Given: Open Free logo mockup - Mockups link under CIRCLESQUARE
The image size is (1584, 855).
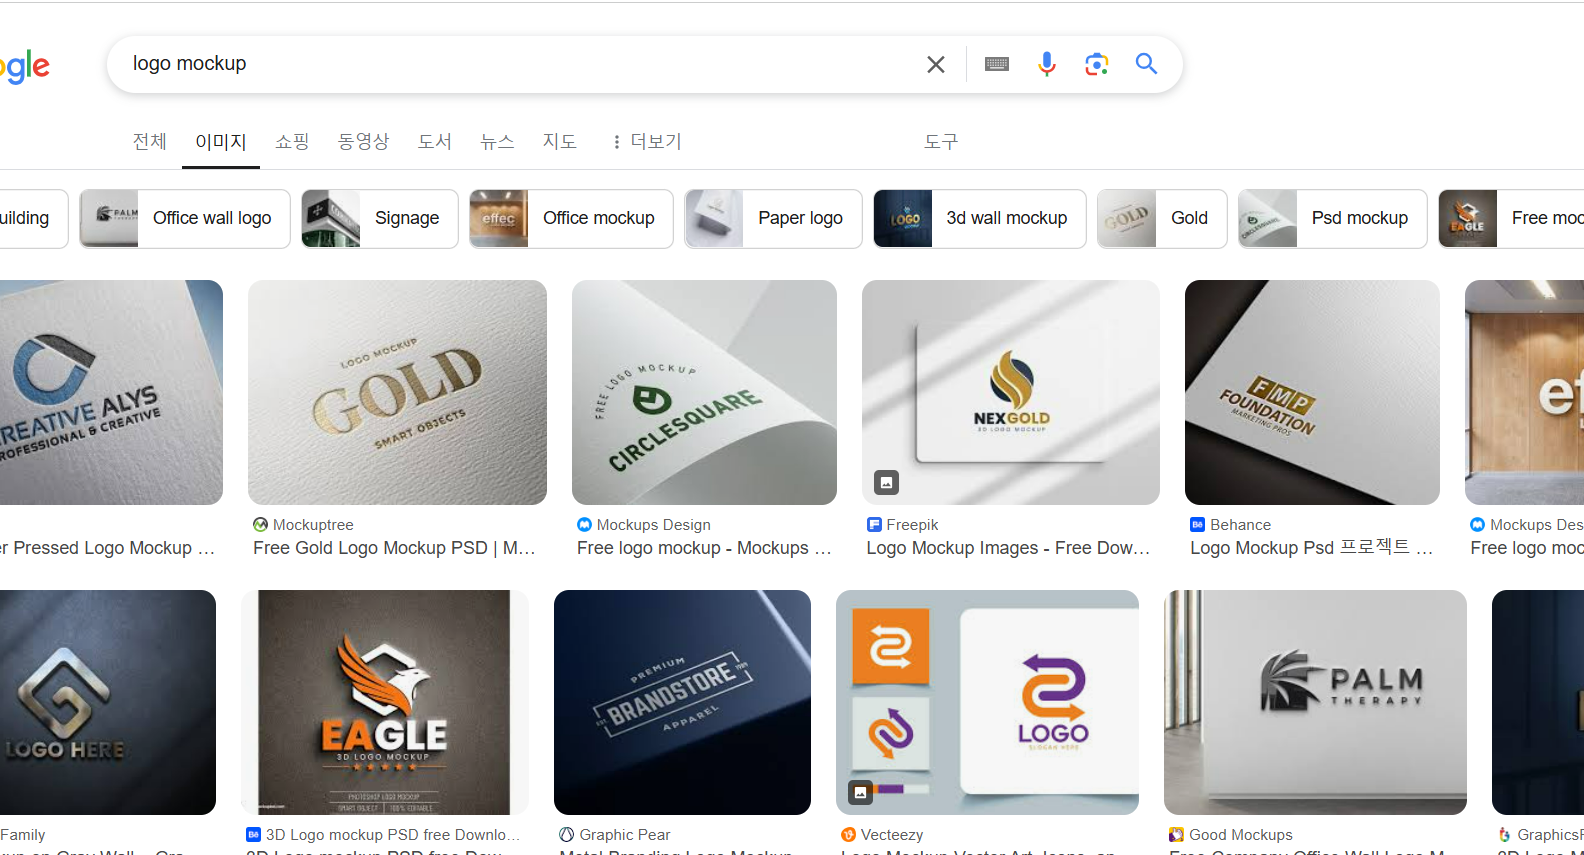Looking at the screenshot, I should tap(704, 548).
